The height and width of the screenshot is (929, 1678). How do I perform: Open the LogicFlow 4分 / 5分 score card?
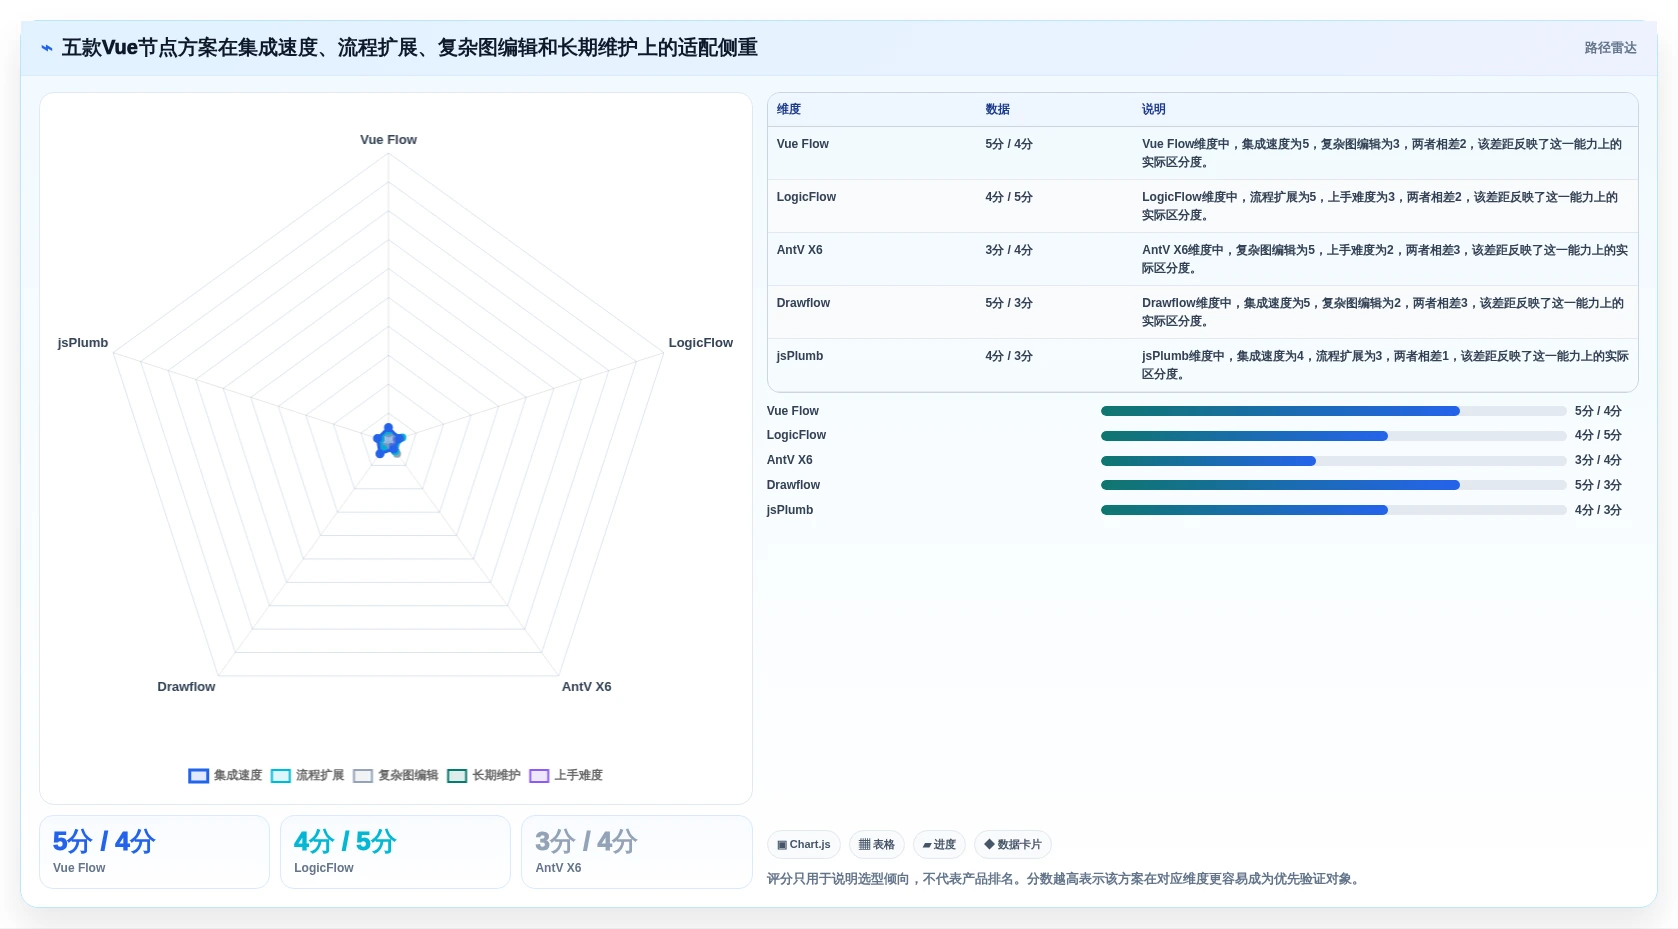(x=395, y=852)
